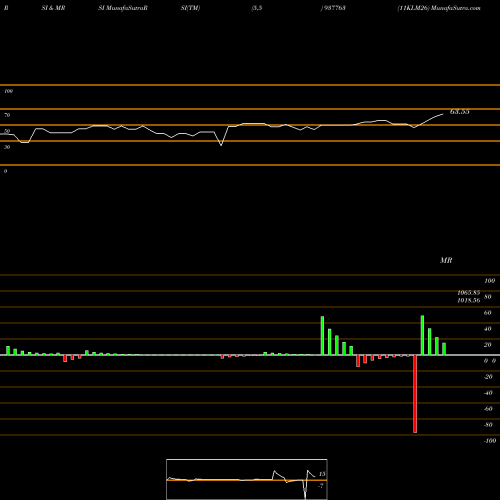Click the MR axis label -100
Image resolution: width=500 pixels, height=500 pixels.
(x=490, y=441)
